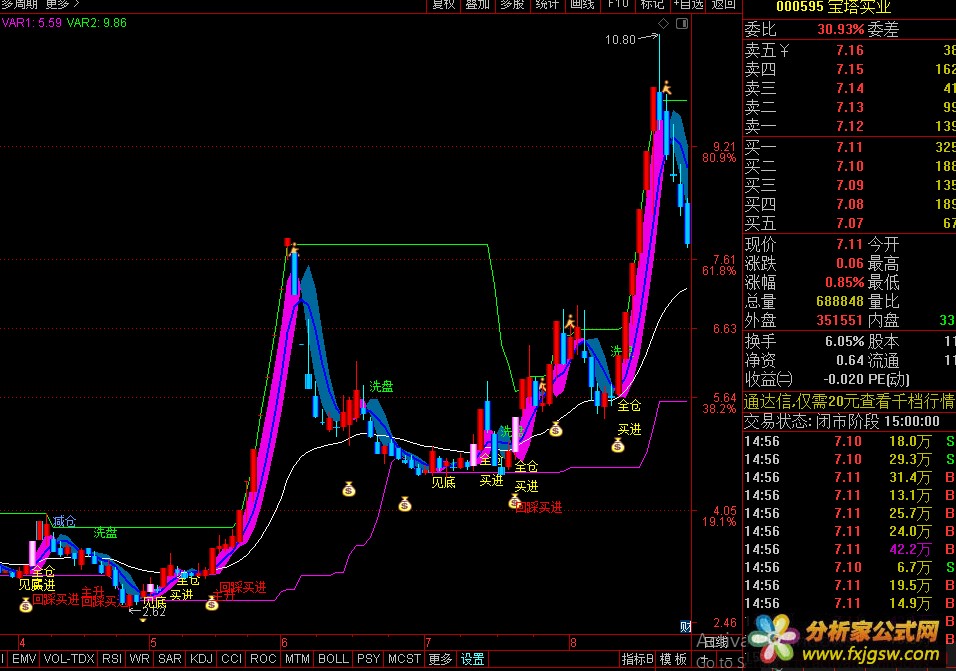The height and width of the screenshot is (671, 956).
Task: Click the 买三 price 7.09 row
Action: pos(849,185)
